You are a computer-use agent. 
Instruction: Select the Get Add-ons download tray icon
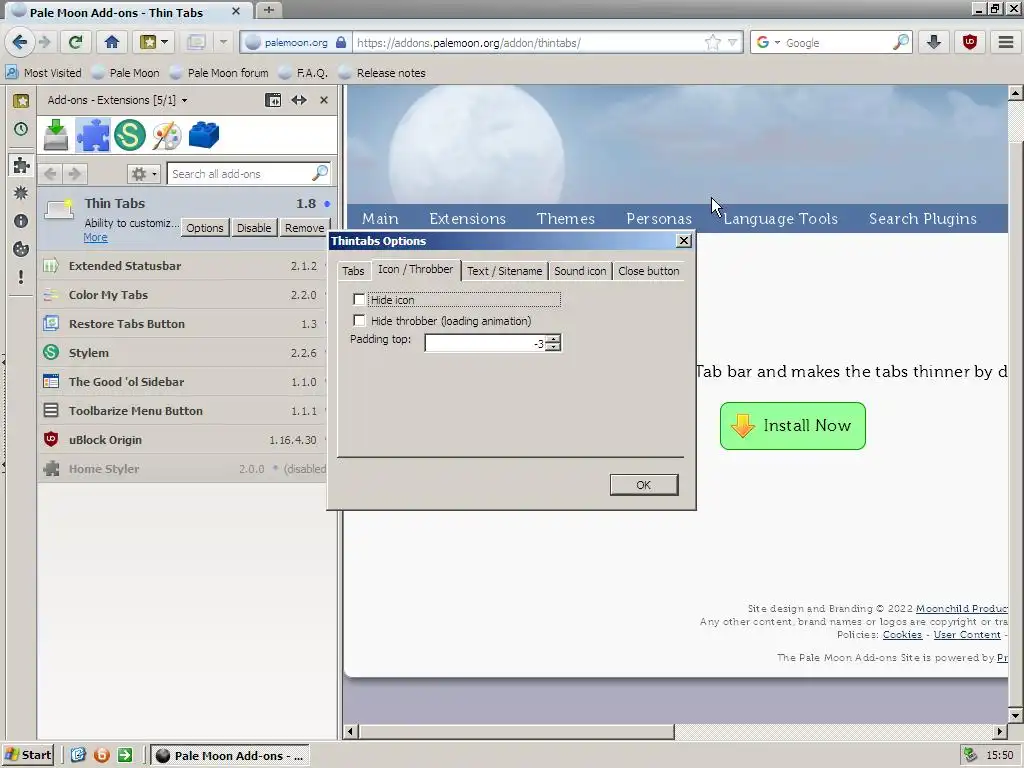56,135
